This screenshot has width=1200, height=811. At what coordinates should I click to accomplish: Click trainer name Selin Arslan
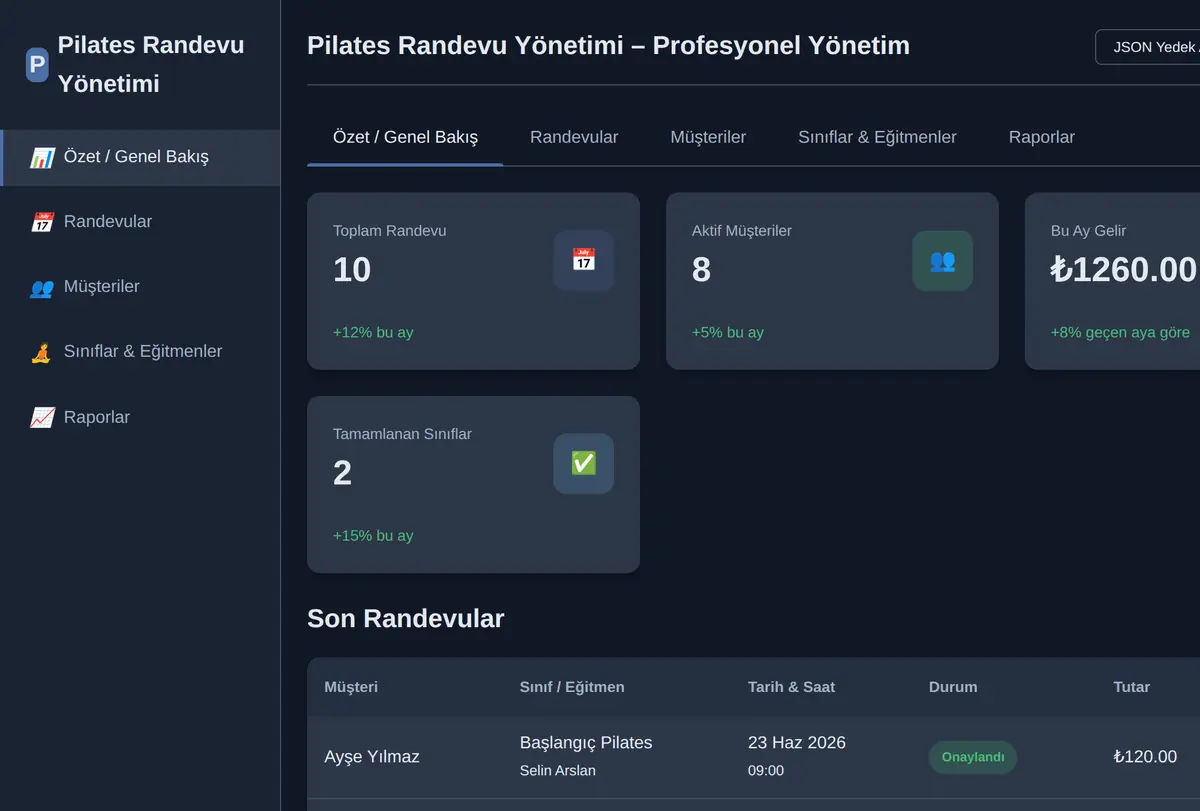point(558,771)
